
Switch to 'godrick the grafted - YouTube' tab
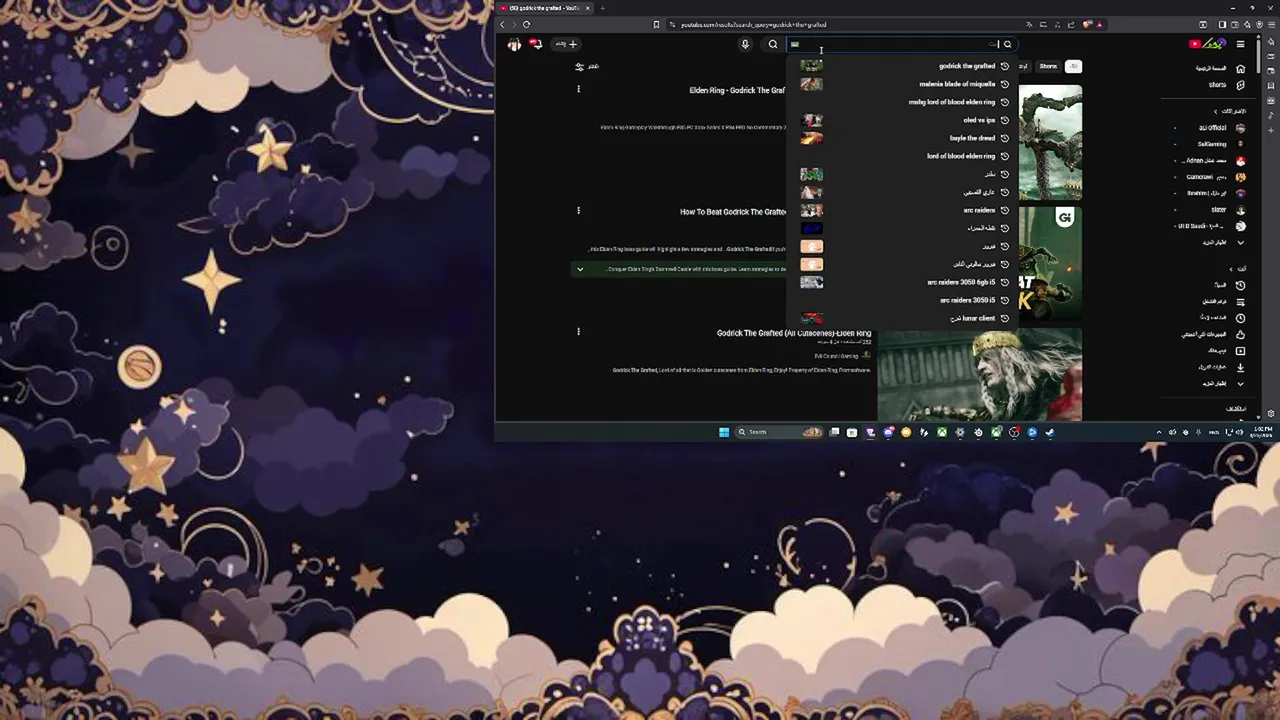(x=546, y=8)
